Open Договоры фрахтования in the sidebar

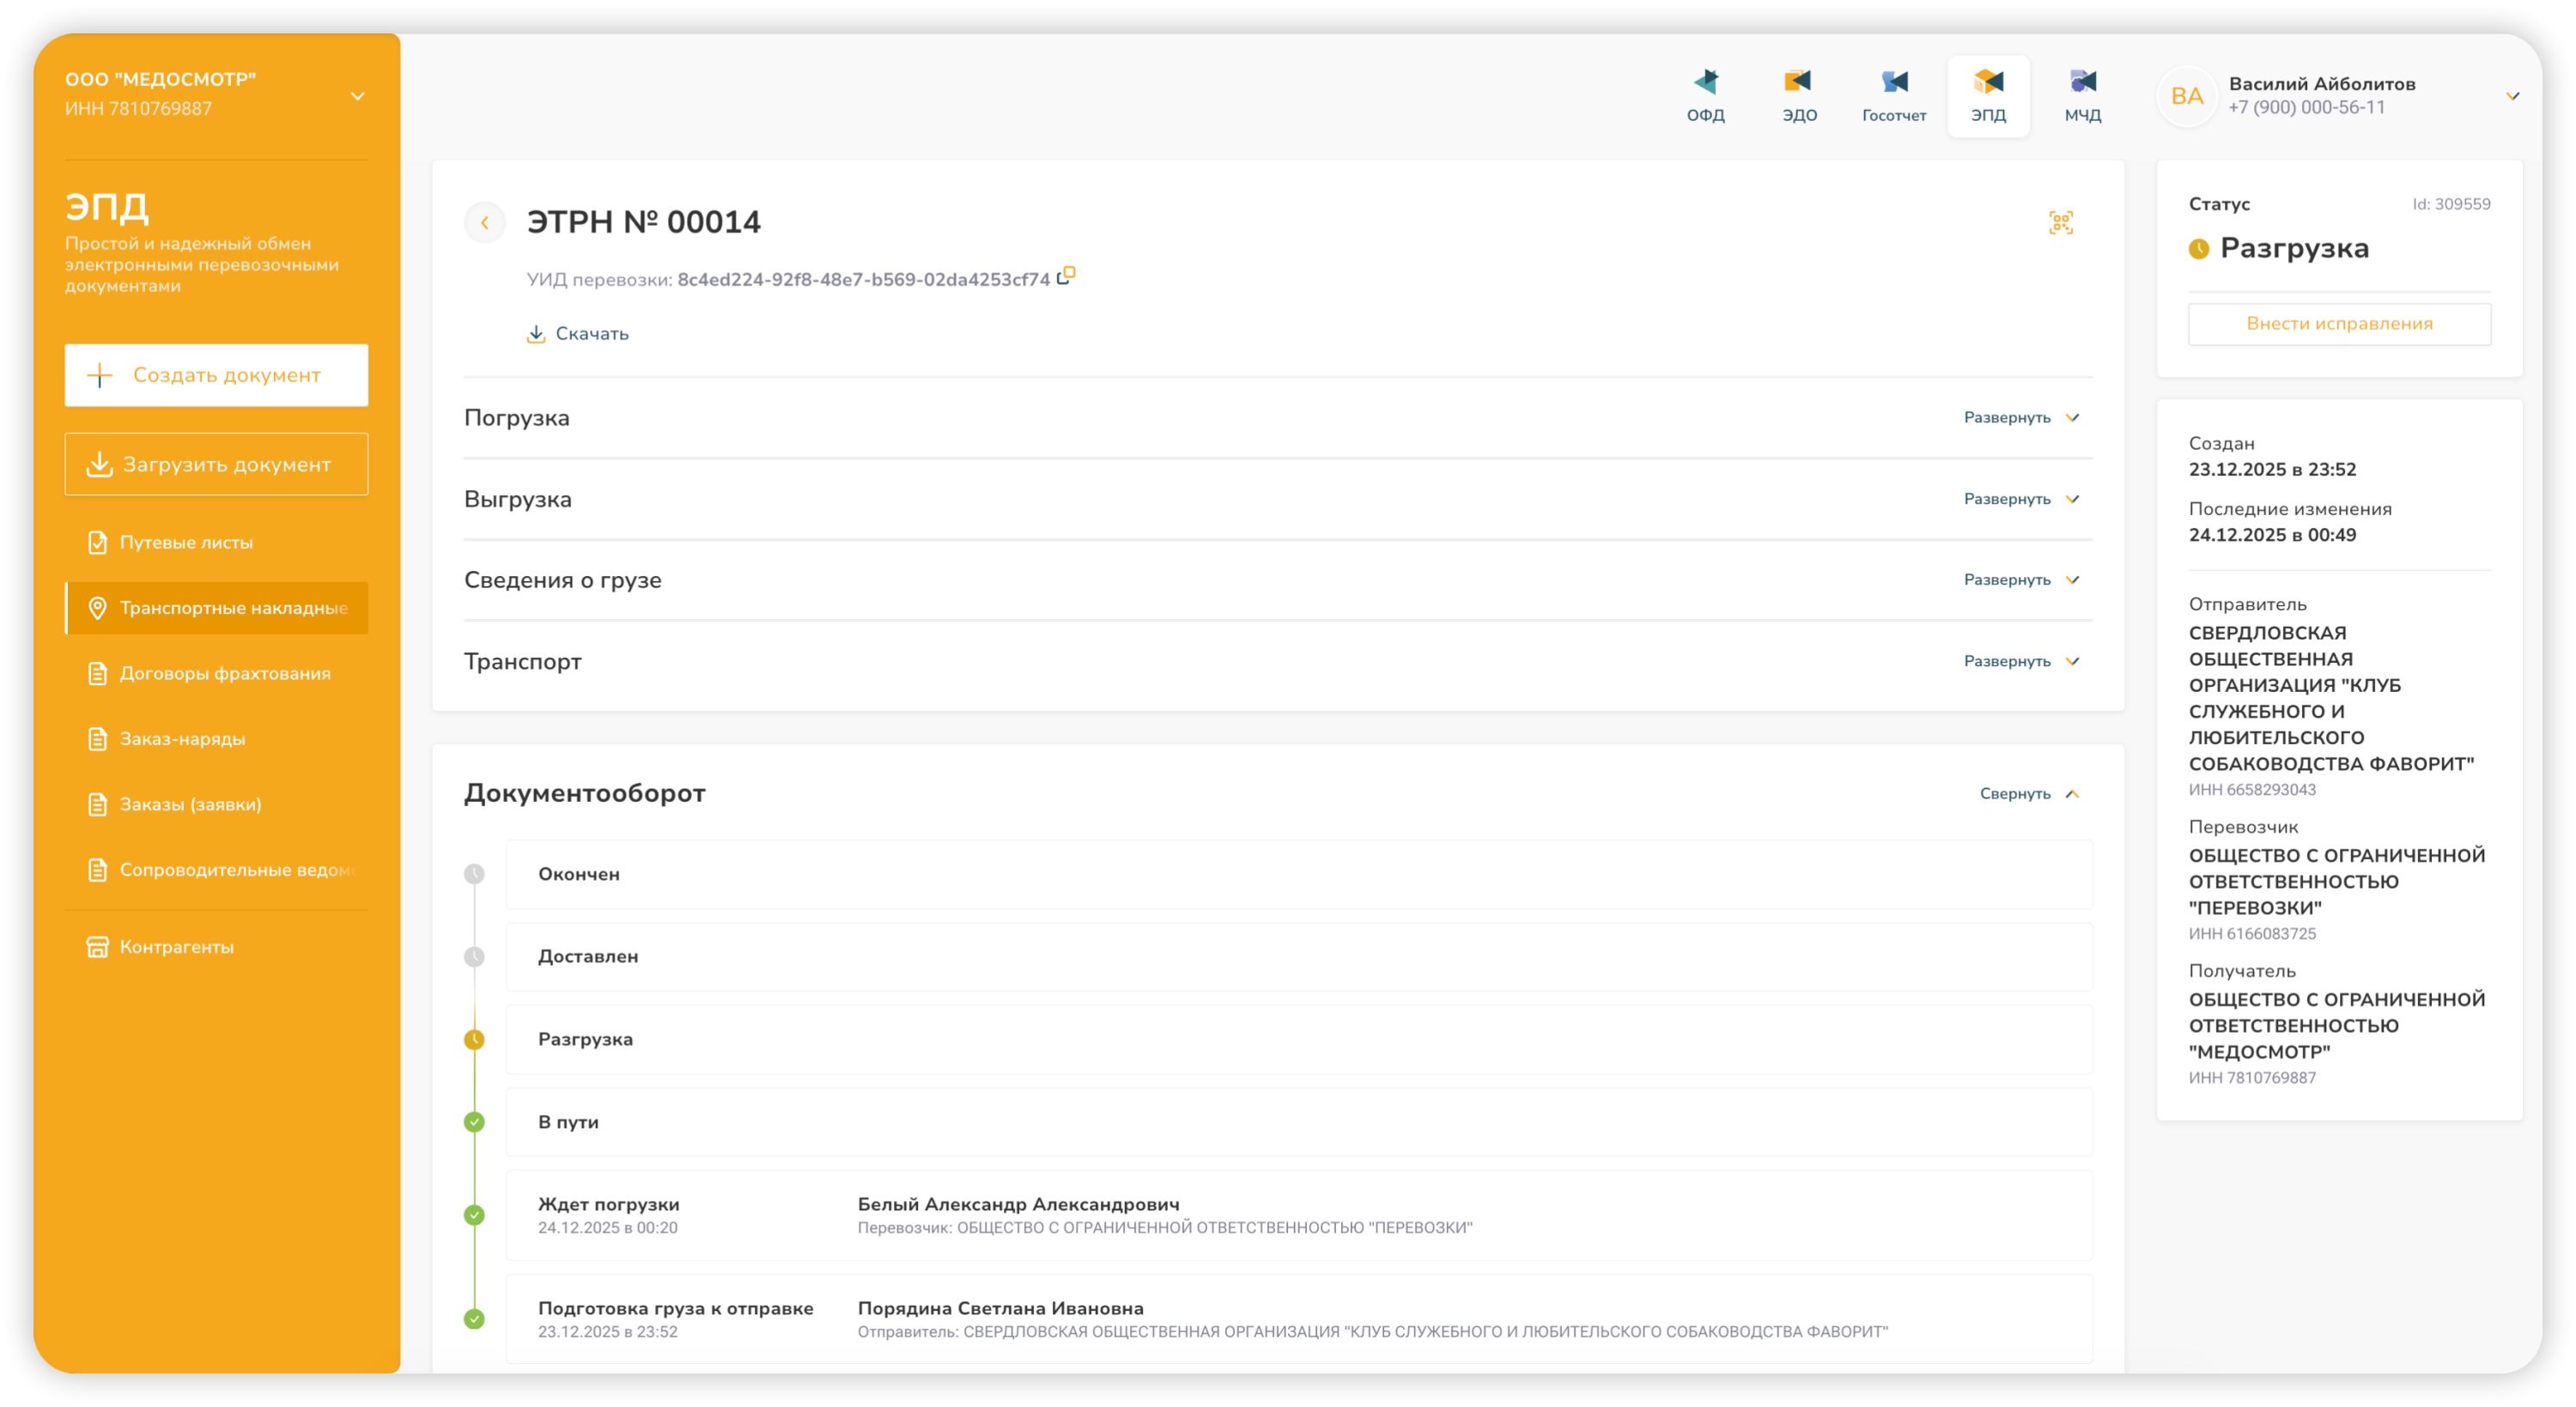pyautogui.click(x=224, y=673)
